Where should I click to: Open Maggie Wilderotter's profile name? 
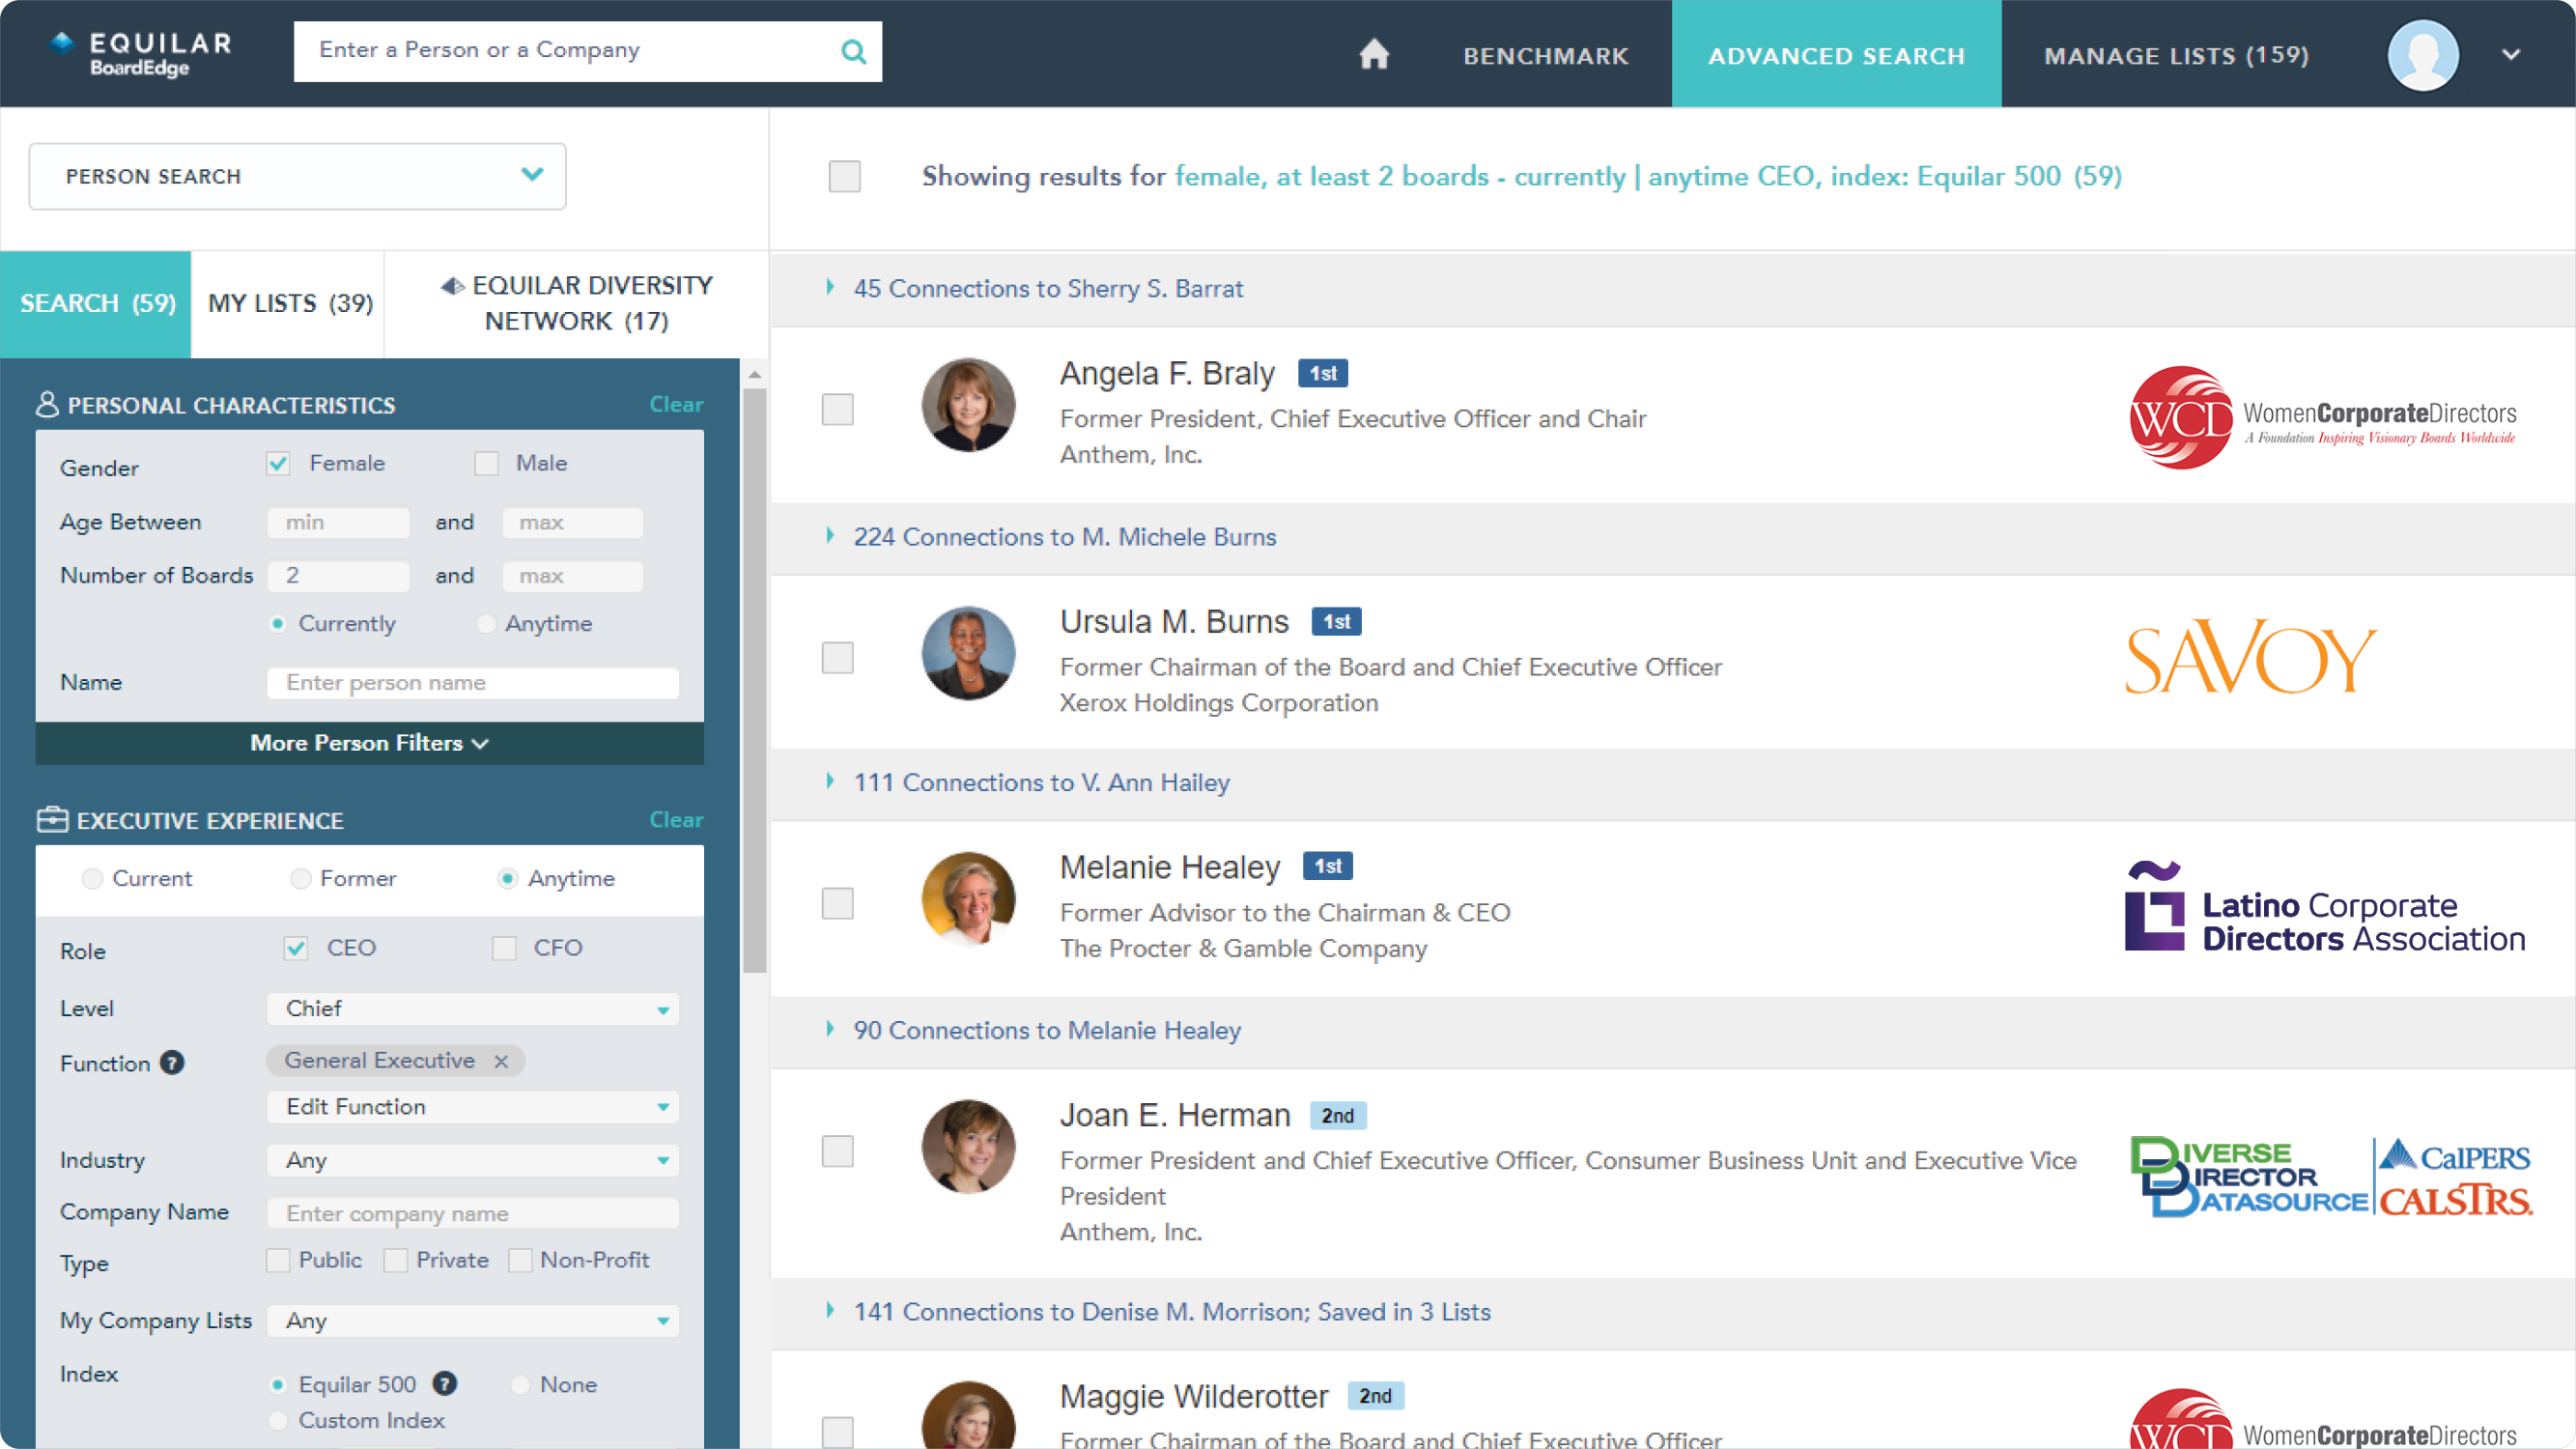pyautogui.click(x=1194, y=1396)
